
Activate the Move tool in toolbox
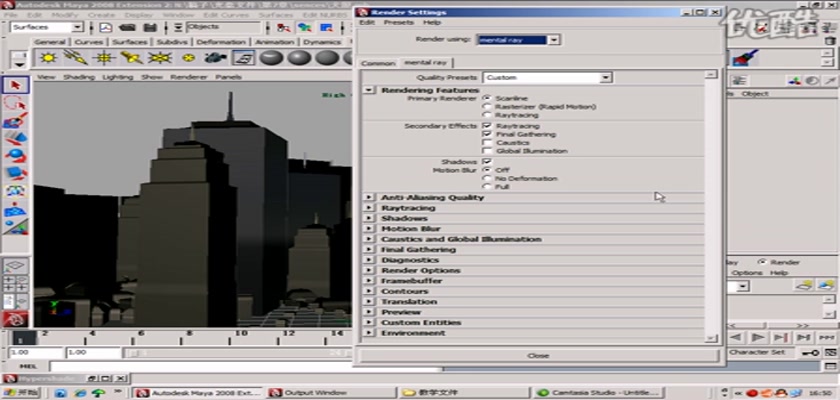[x=16, y=138]
